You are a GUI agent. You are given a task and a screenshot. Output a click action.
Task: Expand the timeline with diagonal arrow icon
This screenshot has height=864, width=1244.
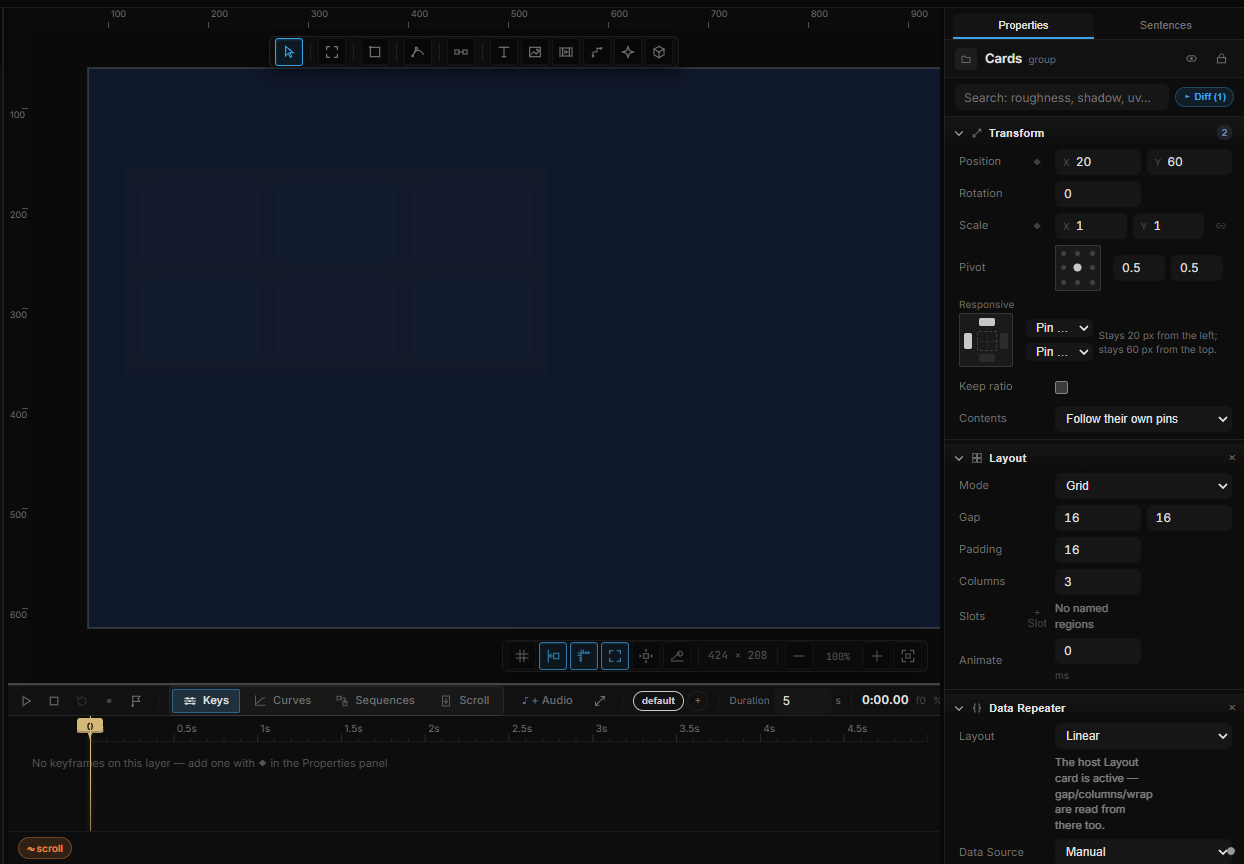(600, 701)
